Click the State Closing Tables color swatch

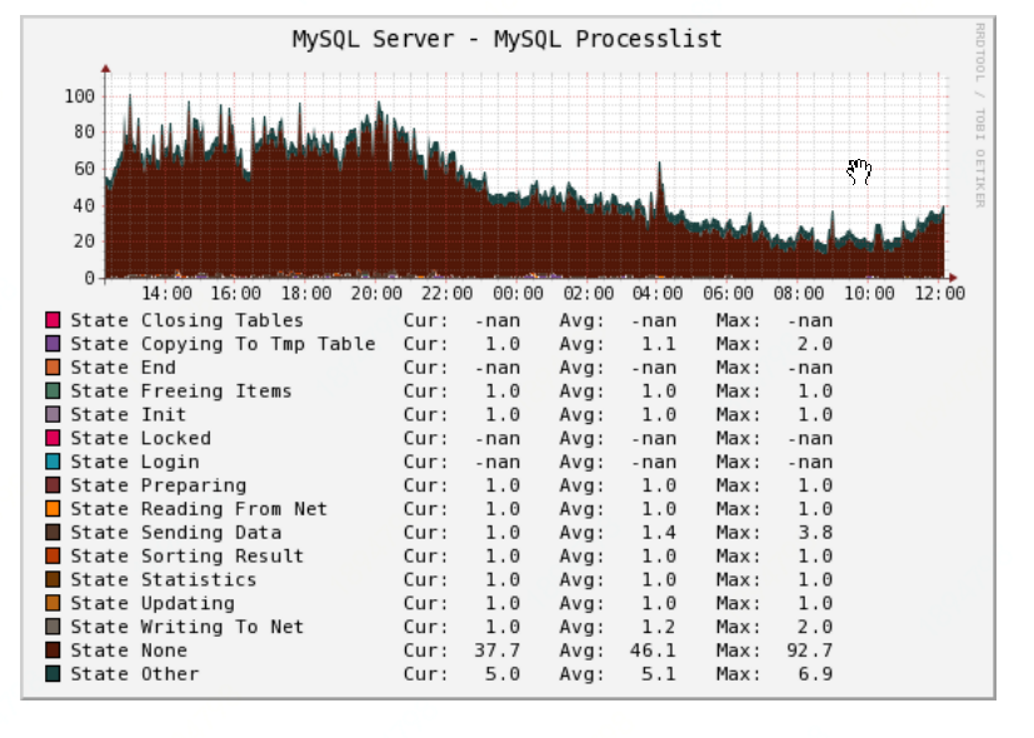53,321
